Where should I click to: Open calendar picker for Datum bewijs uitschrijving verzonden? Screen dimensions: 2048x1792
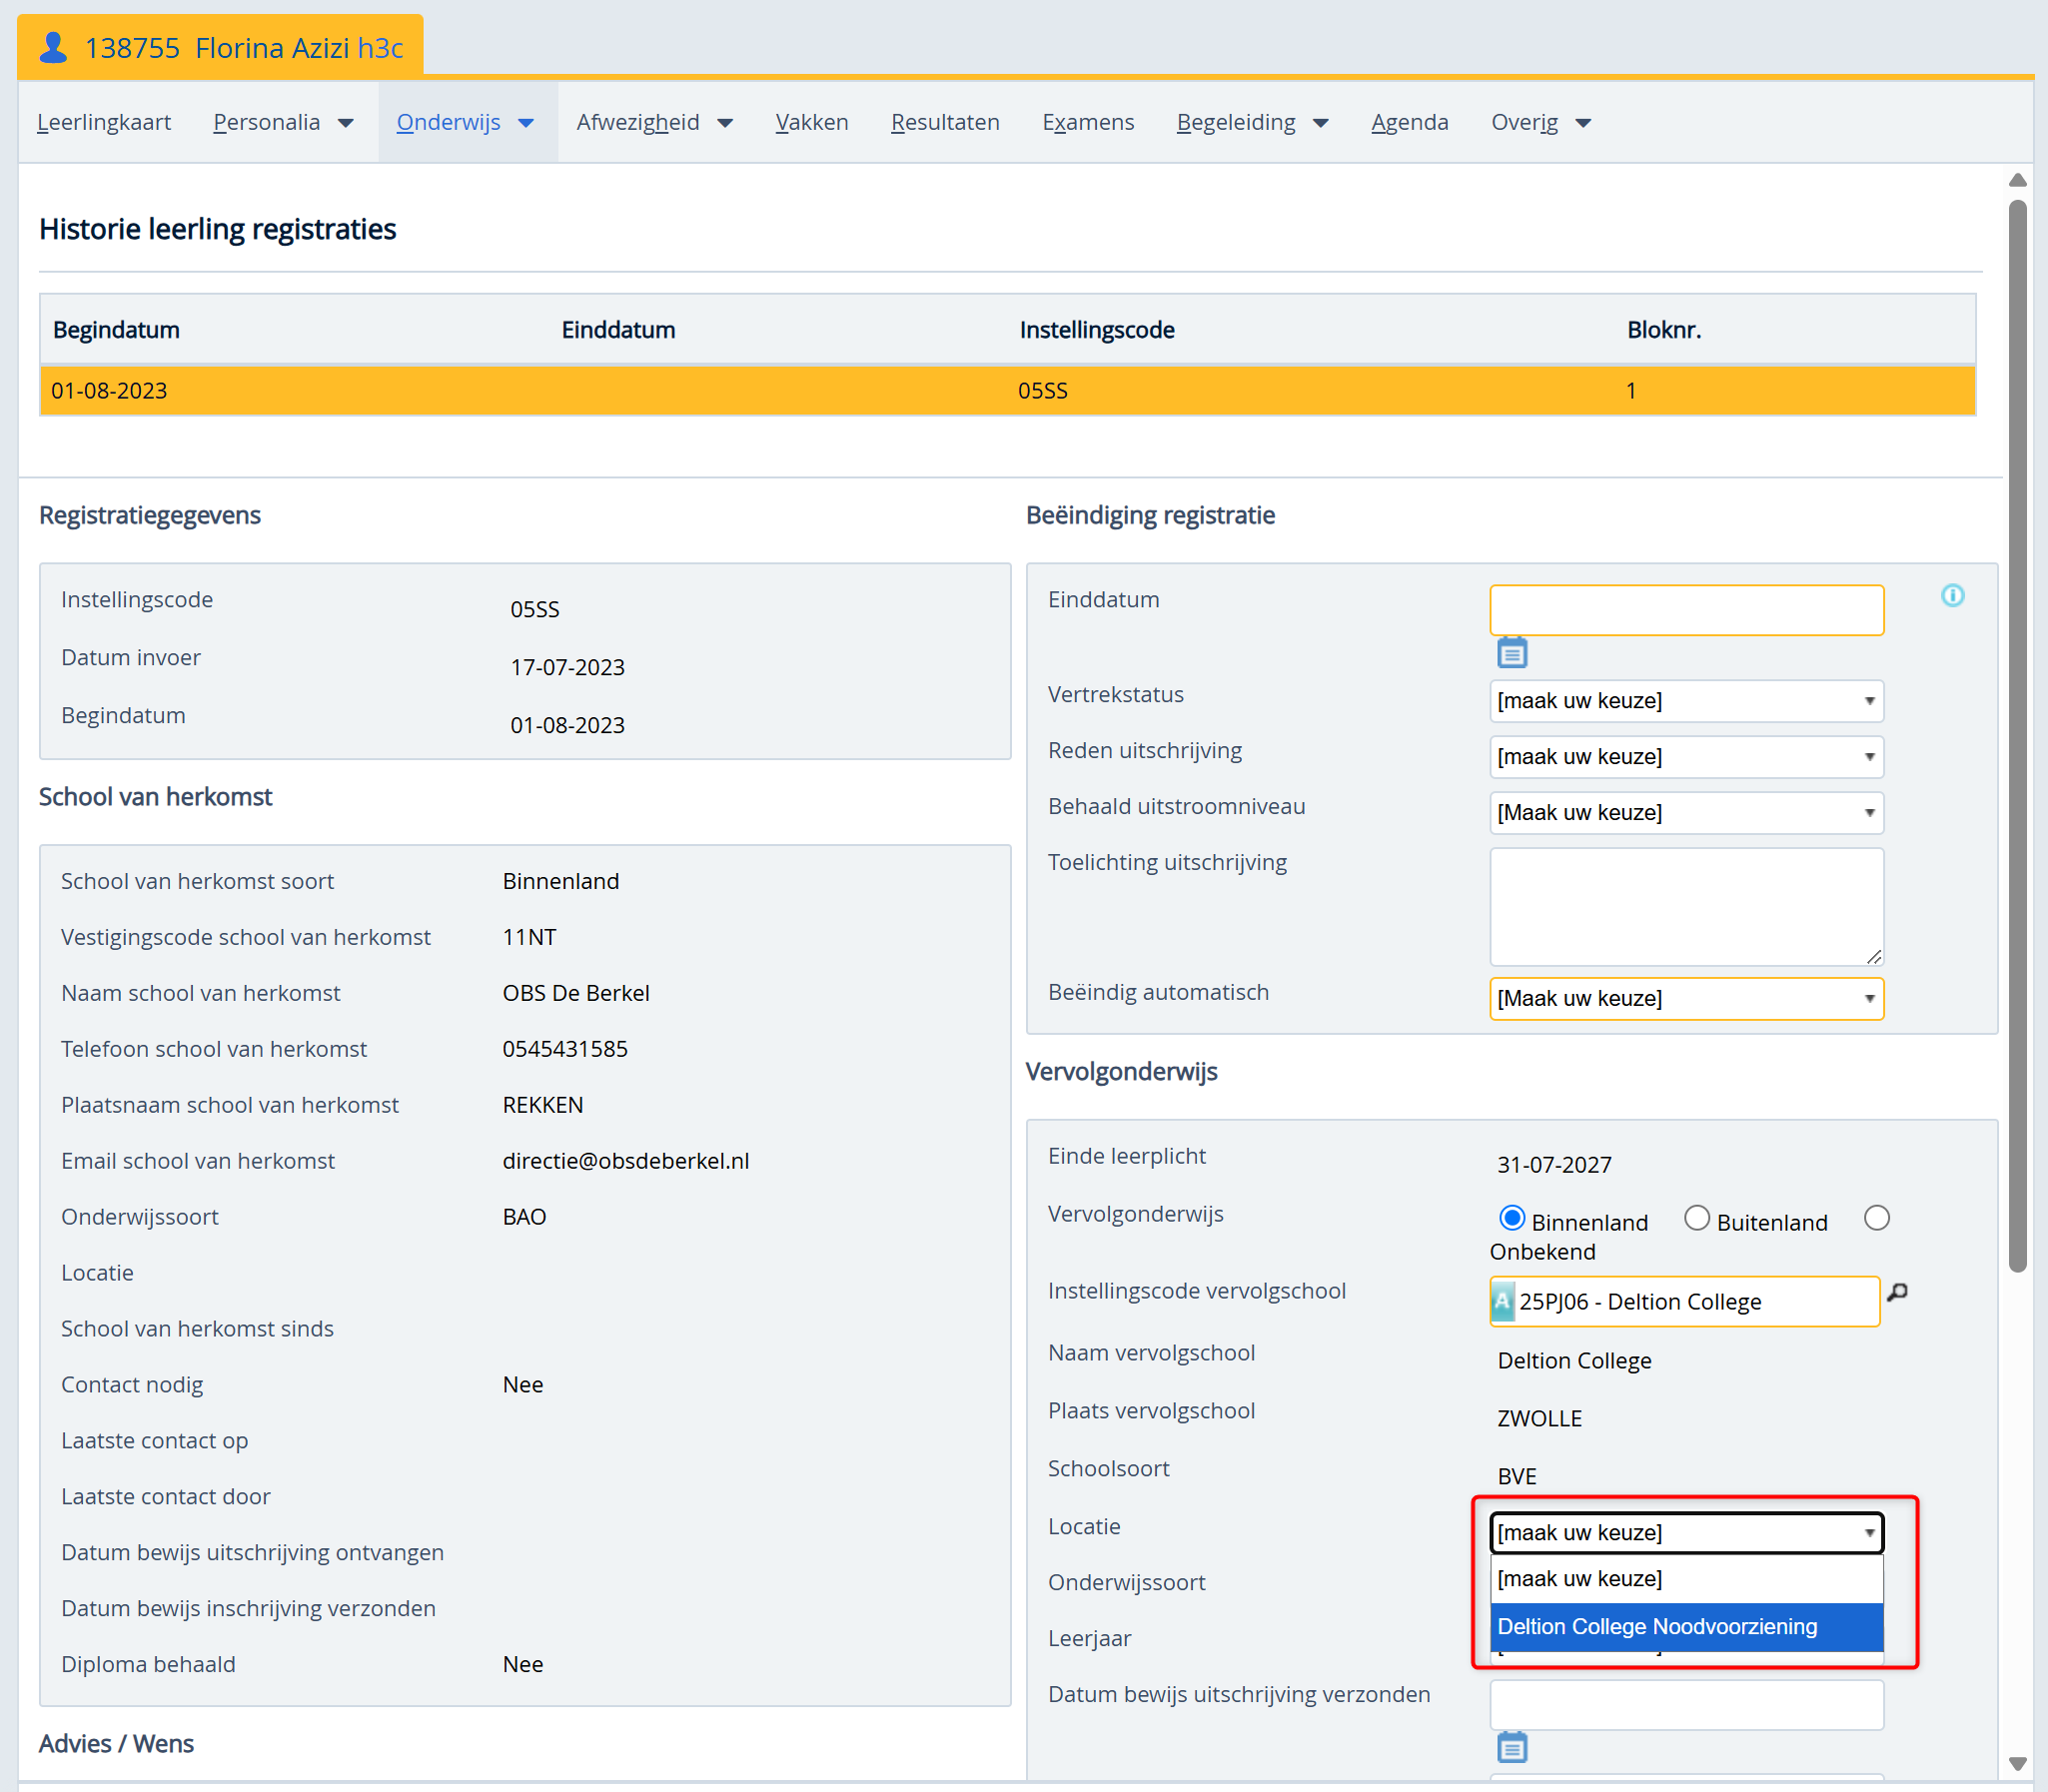[1511, 1747]
